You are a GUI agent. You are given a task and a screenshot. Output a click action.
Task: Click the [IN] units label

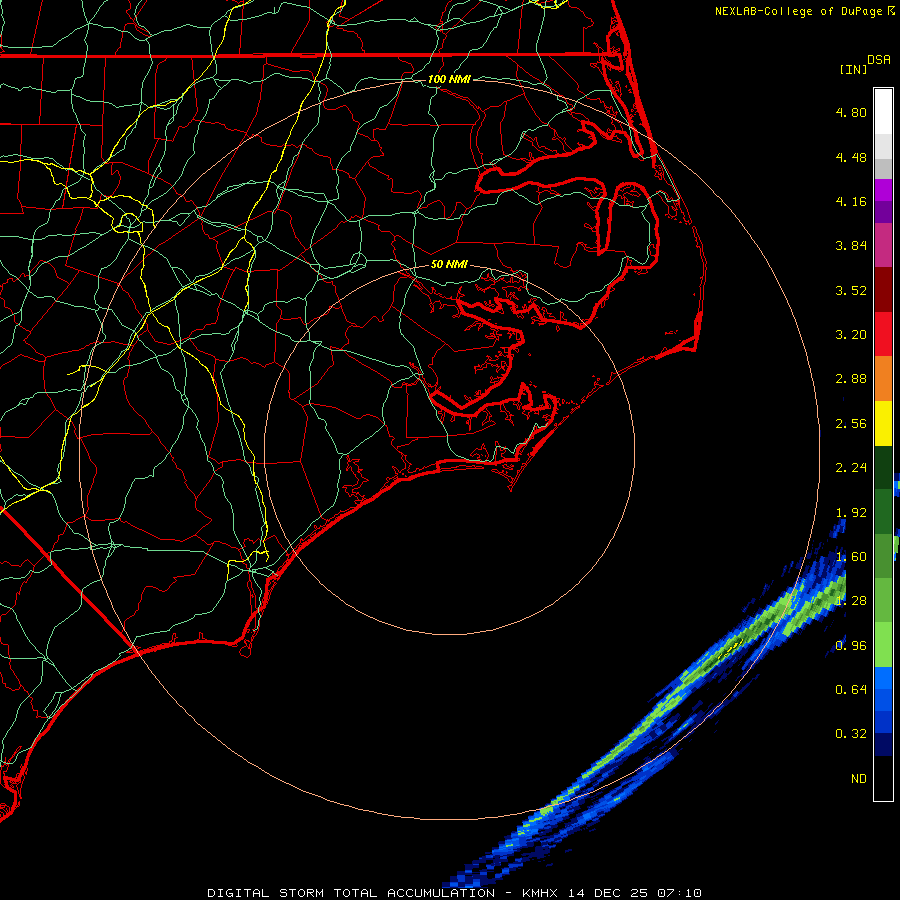click(x=853, y=69)
